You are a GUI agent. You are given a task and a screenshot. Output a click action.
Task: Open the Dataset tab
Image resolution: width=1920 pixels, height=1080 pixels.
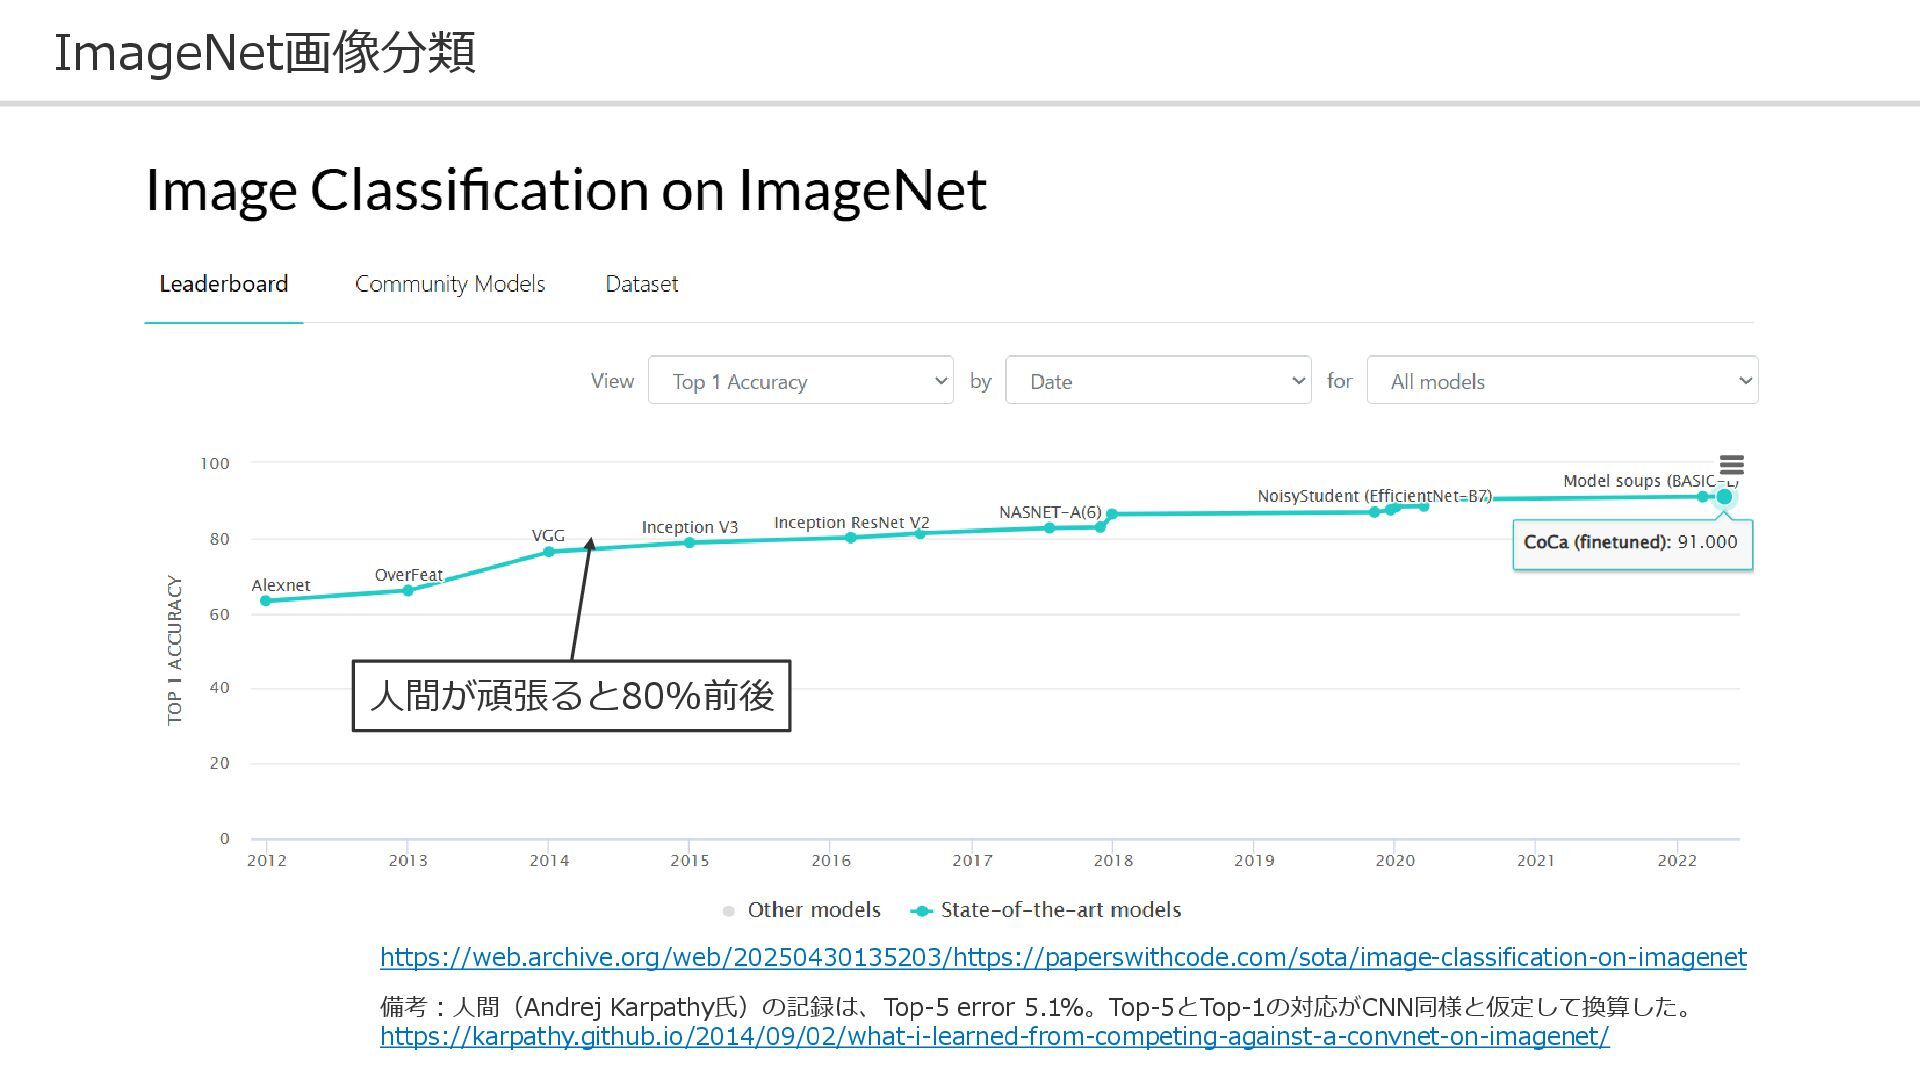(642, 284)
